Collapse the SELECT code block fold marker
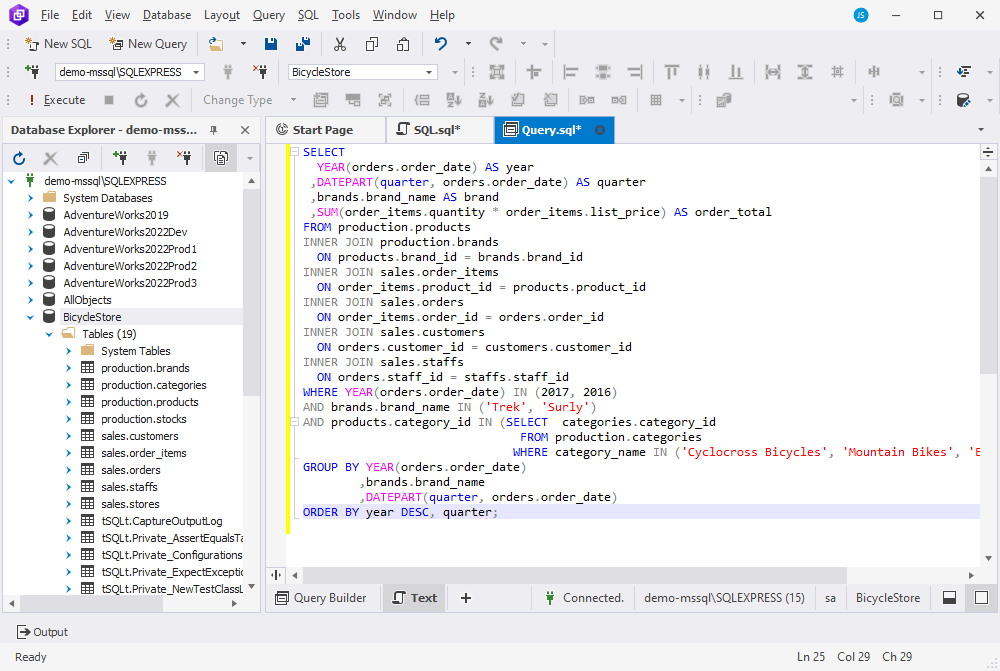 [x=292, y=152]
